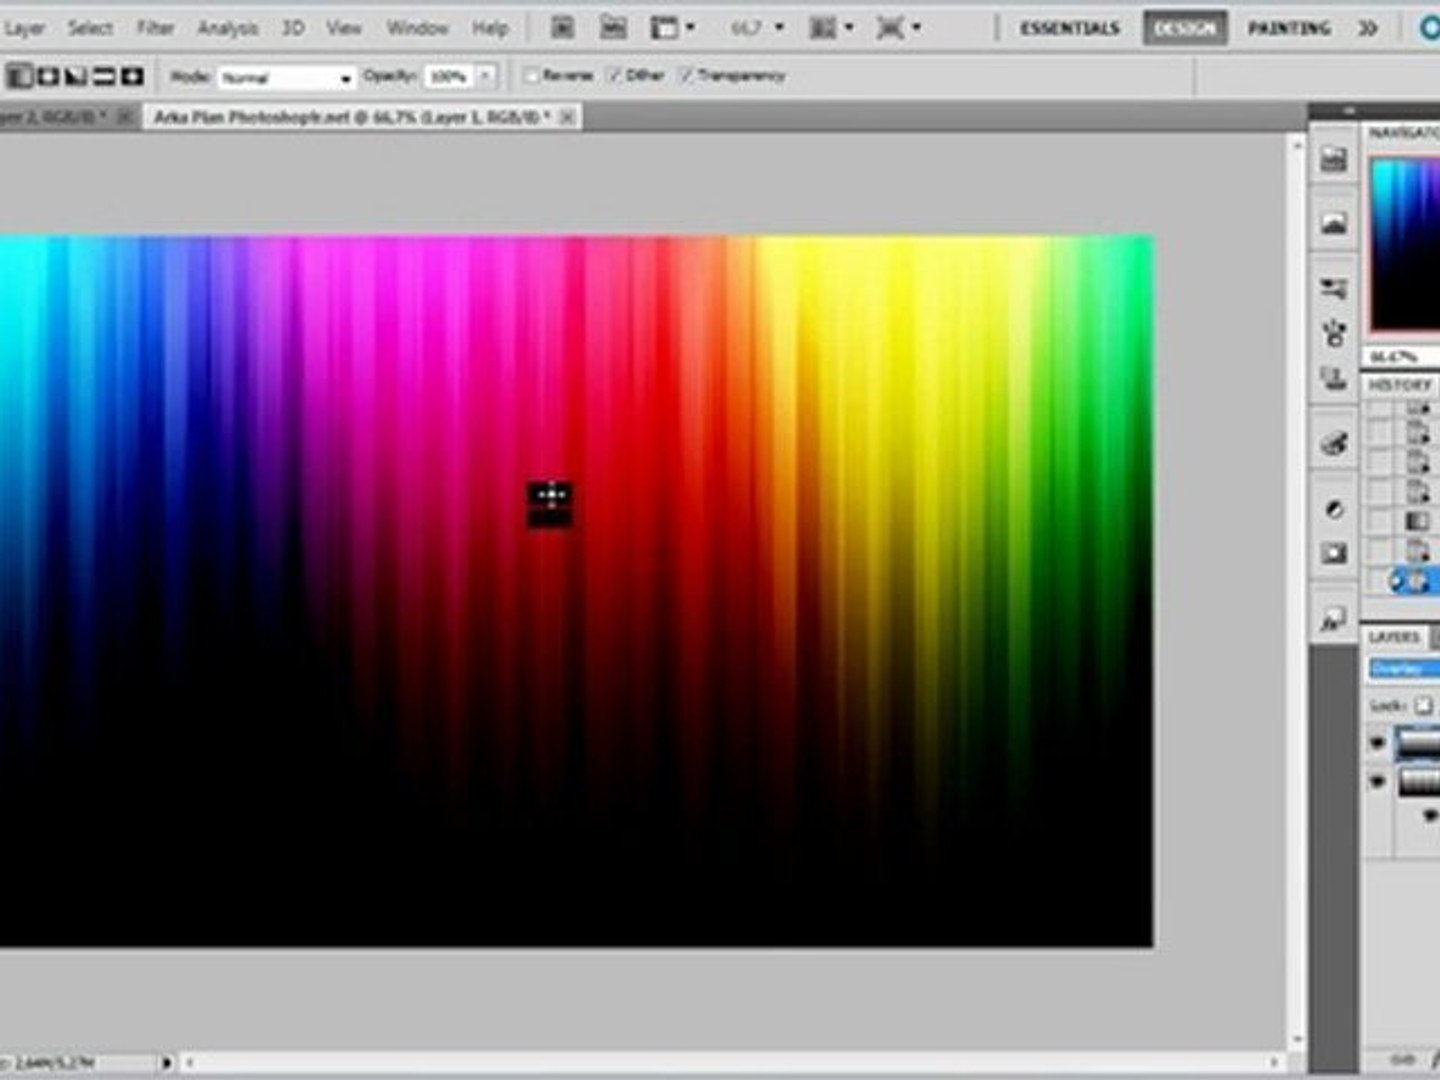Toggle Lock transparent pixels in Layers panel
The image size is (1440, 1080).
(x=1423, y=706)
